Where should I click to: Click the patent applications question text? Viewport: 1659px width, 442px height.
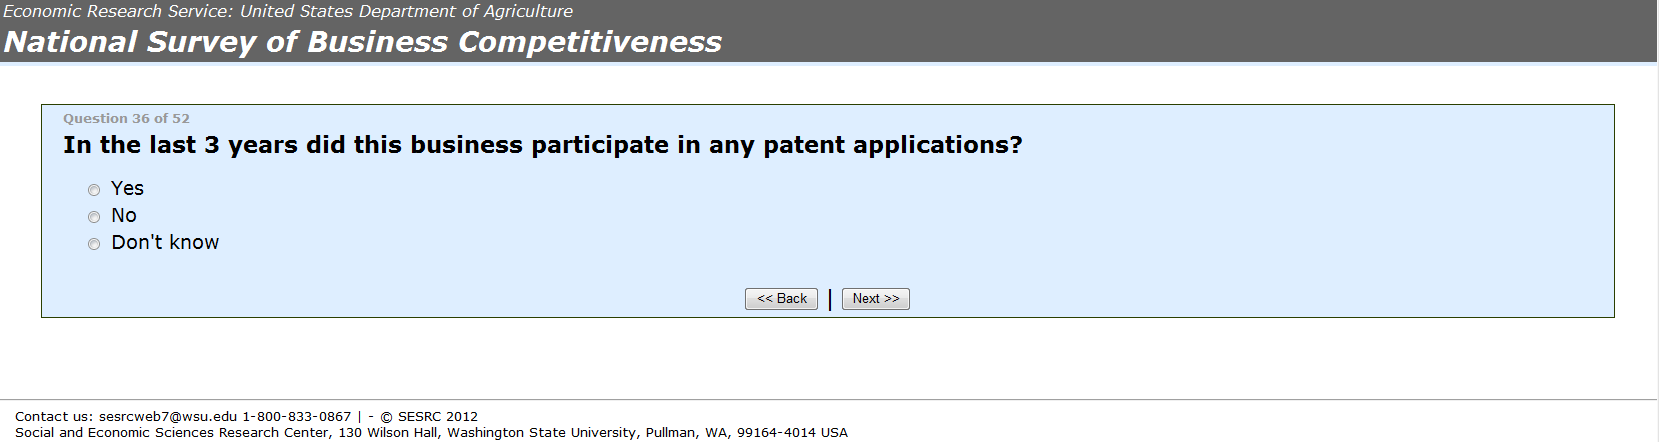(542, 146)
